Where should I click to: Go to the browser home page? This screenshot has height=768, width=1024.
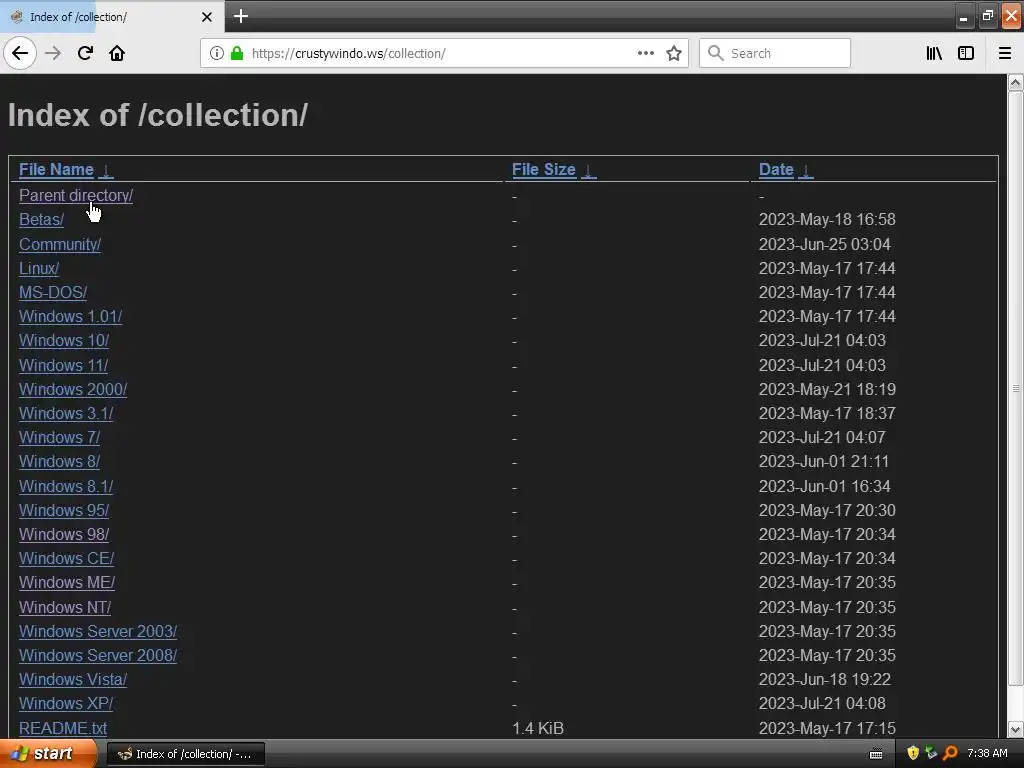tap(117, 53)
